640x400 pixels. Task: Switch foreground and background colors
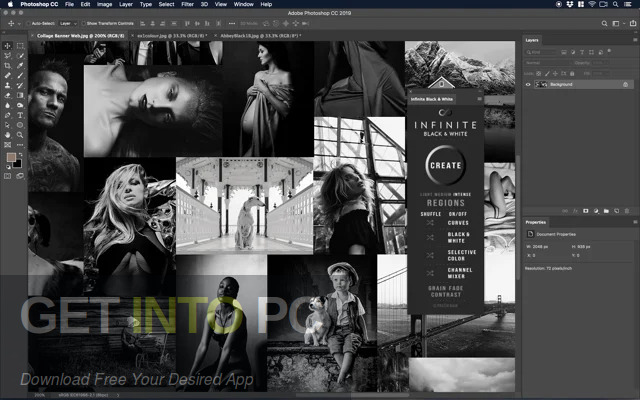point(20,154)
